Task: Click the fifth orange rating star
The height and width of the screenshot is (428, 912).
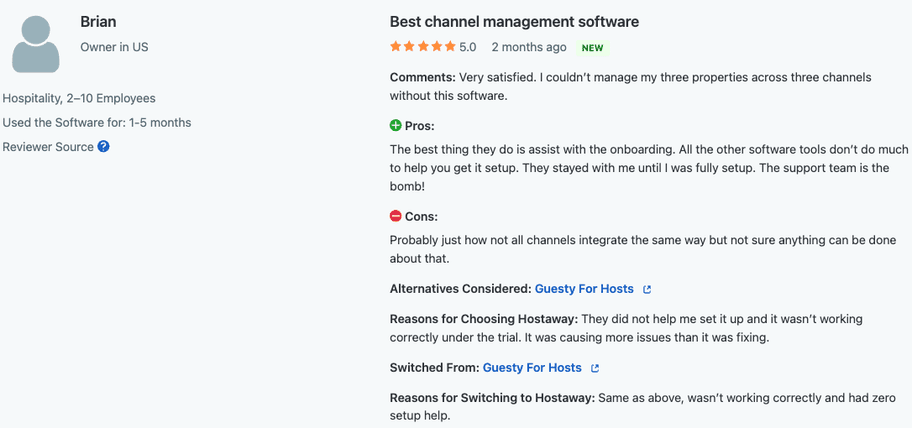Action: [x=449, y=47]
